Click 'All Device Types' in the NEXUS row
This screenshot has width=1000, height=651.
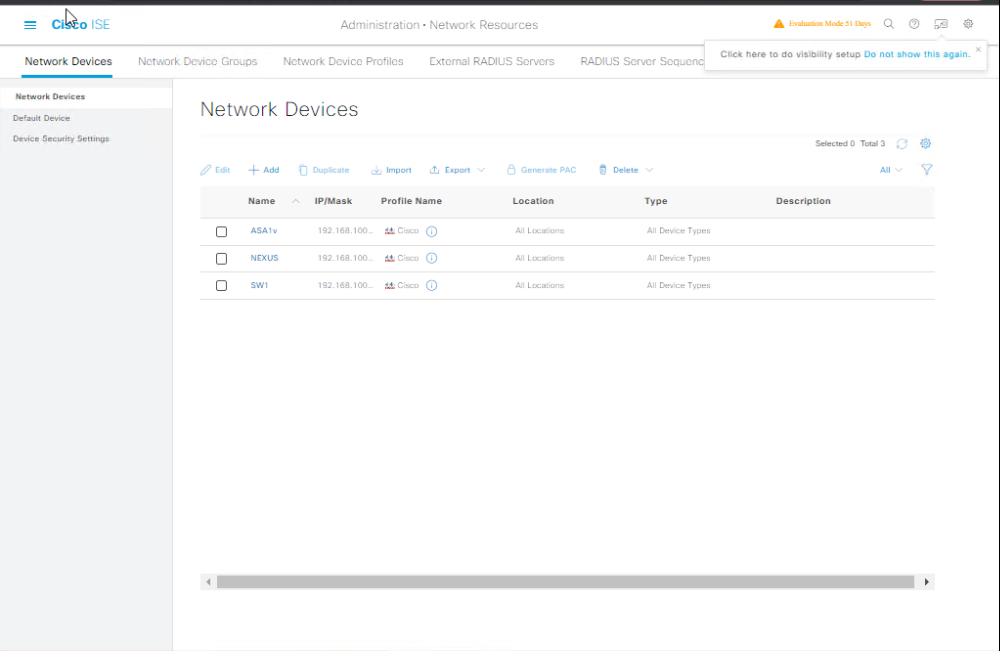click(679, 258)
